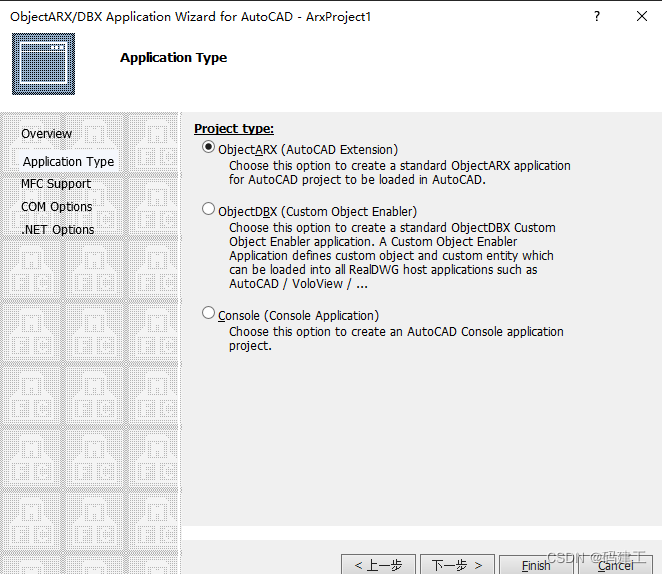Pick the Console (Console Application) radio button
Viewport: 662px width, 574px height.
tap(209, 314)
